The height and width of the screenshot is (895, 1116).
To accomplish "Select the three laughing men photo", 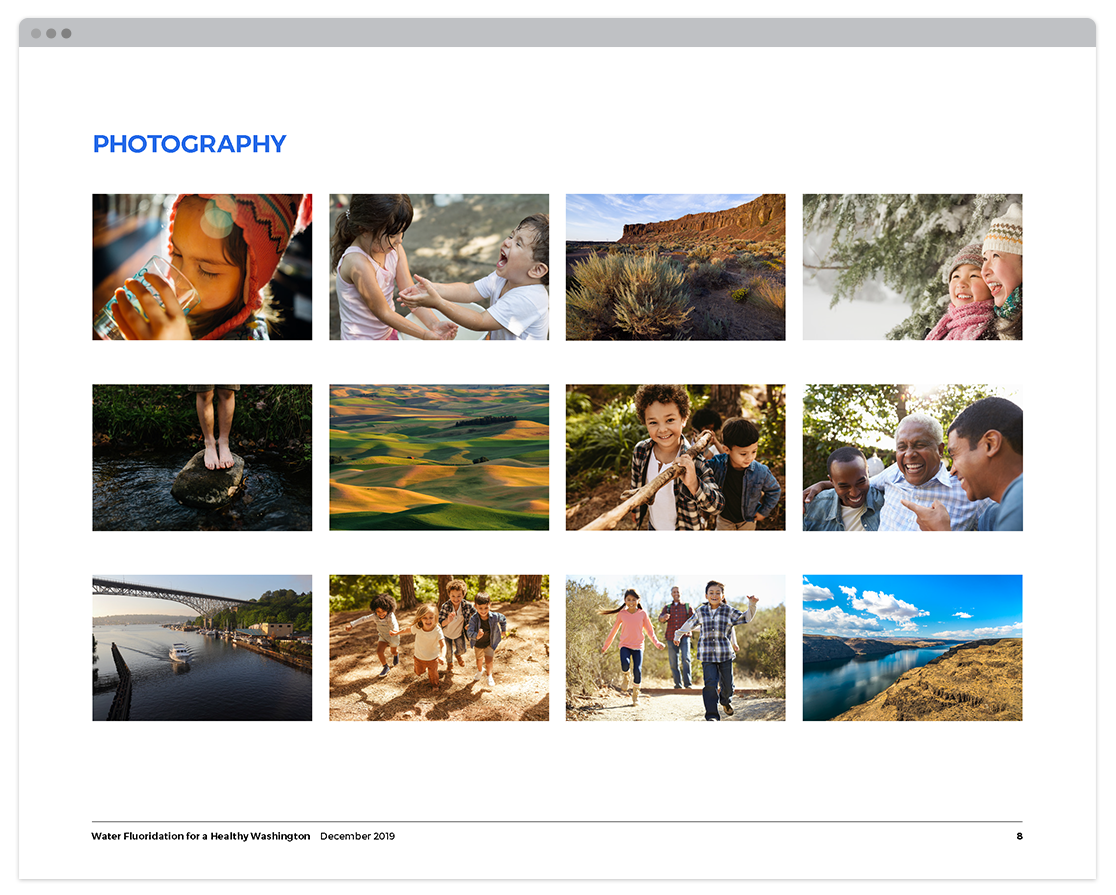I will pyautogui.click(x=912, y=457).
